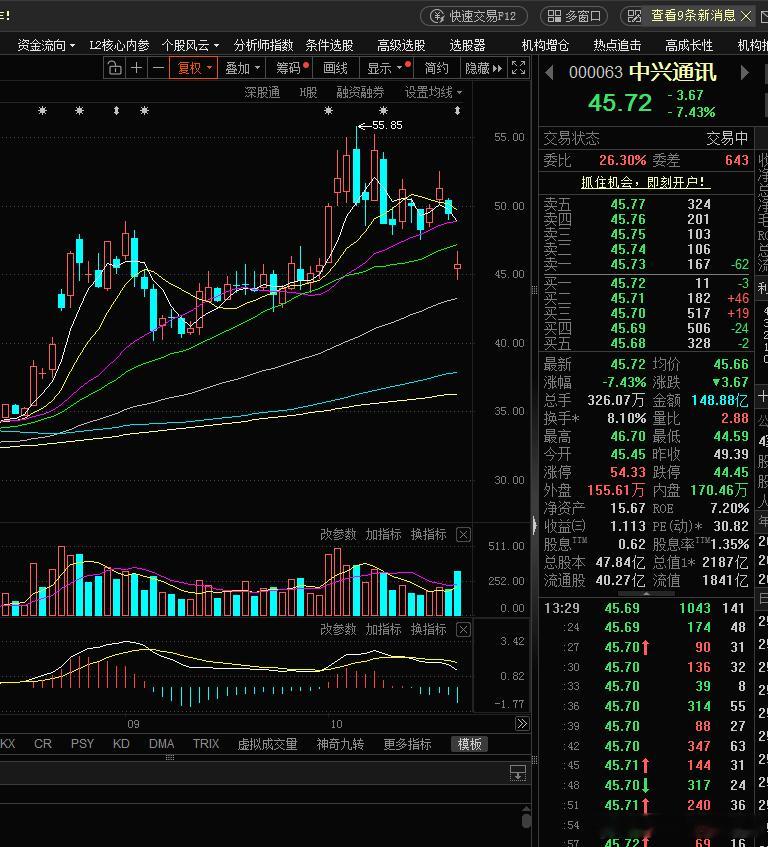The width and height of the screenshot is (768, 847).
Task: Select the 模板 template tab
Action: click(469, 744)
